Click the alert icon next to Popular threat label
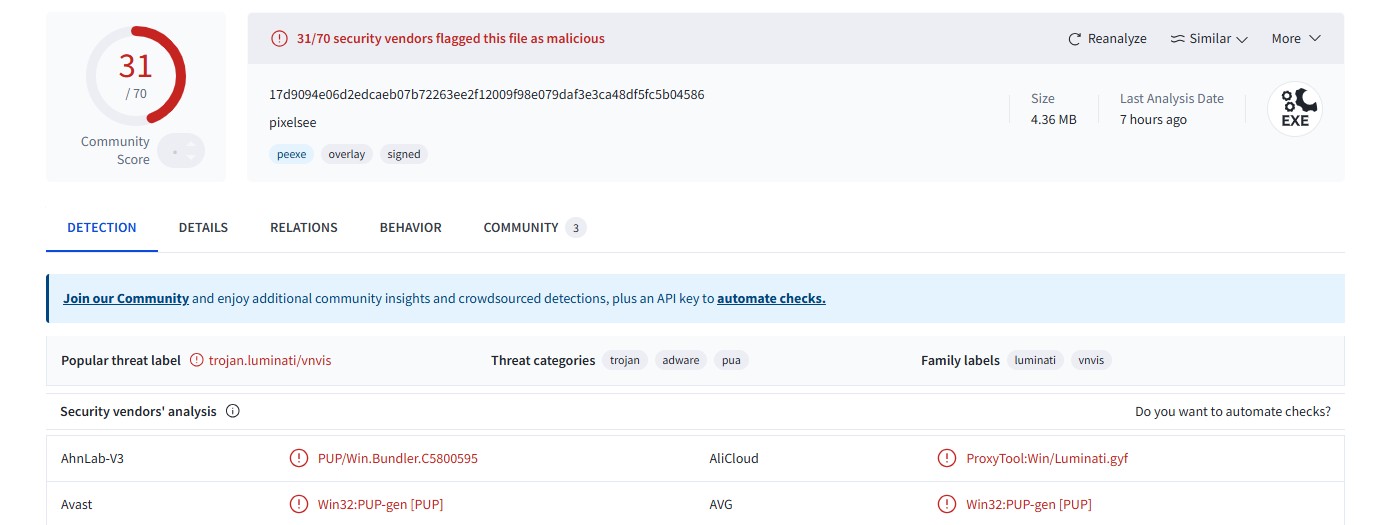The width and height of the screenshot is (1375, 525). click(x=196, y=360)
